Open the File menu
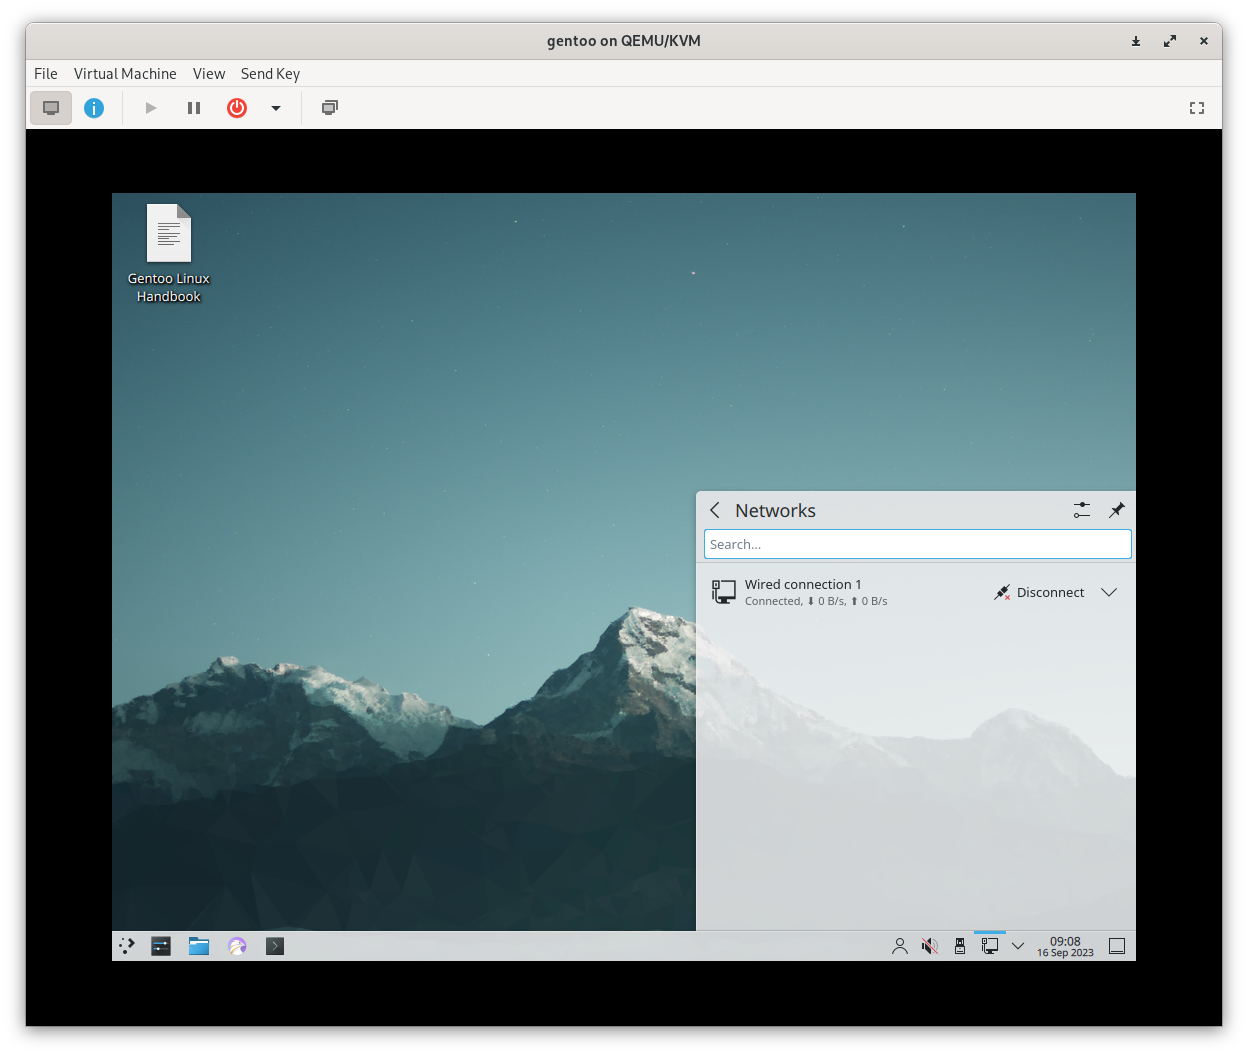The height and width of the screenshot is (1055, 1248). [46, 74]
